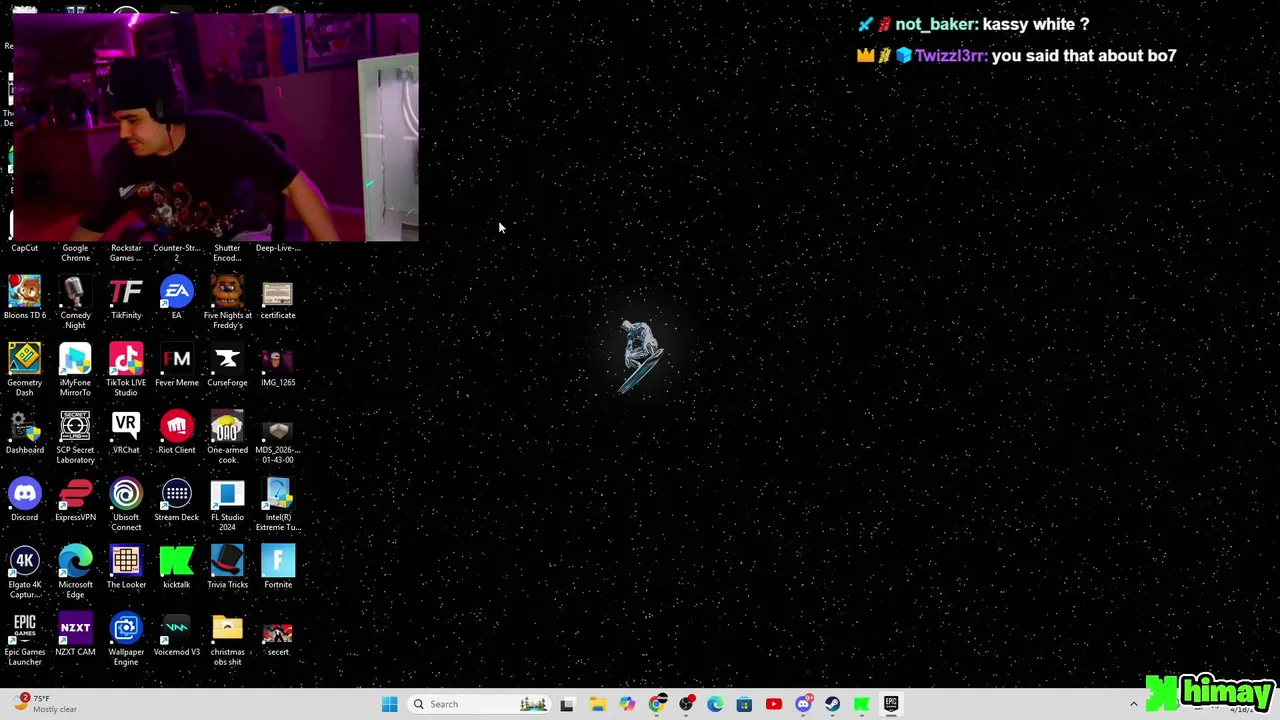
Task: Click the Rockstar Games label
Action: [126, 253]
